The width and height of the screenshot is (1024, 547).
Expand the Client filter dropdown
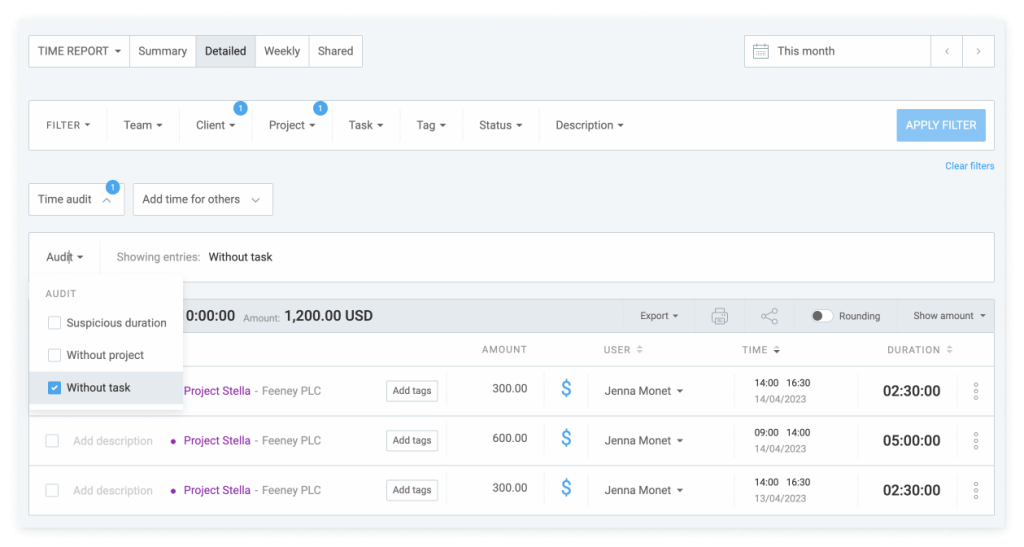click(216, 125)
